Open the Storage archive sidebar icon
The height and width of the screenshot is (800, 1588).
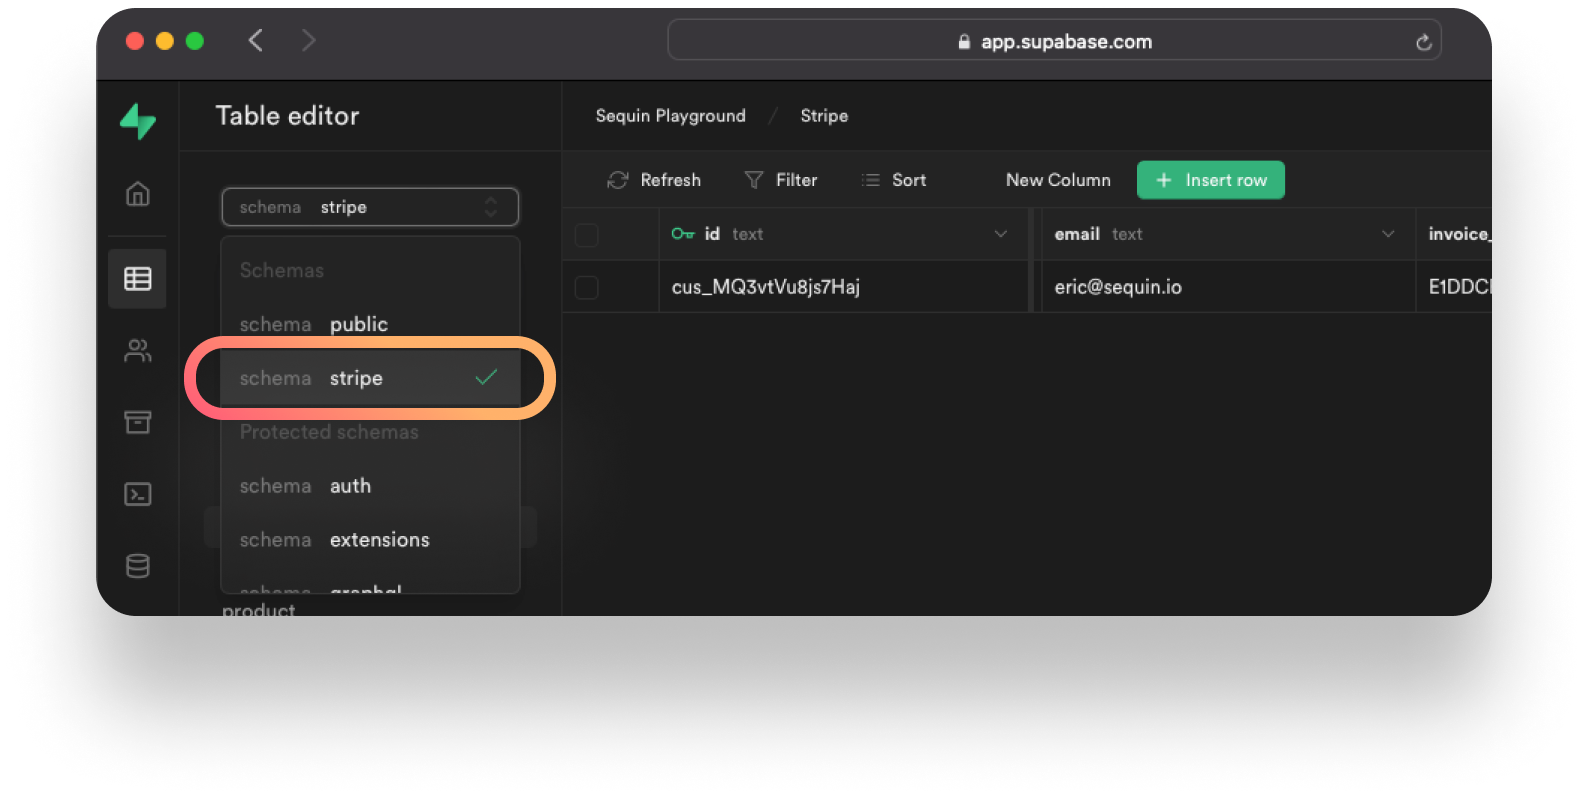tap(138, 422)
